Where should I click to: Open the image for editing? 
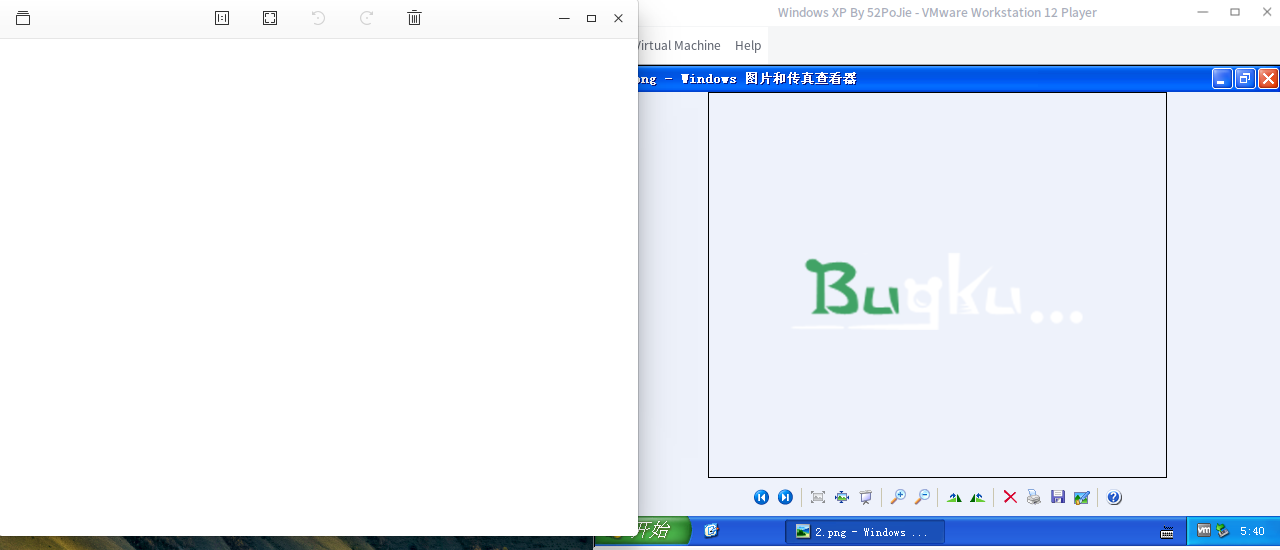1081,497
